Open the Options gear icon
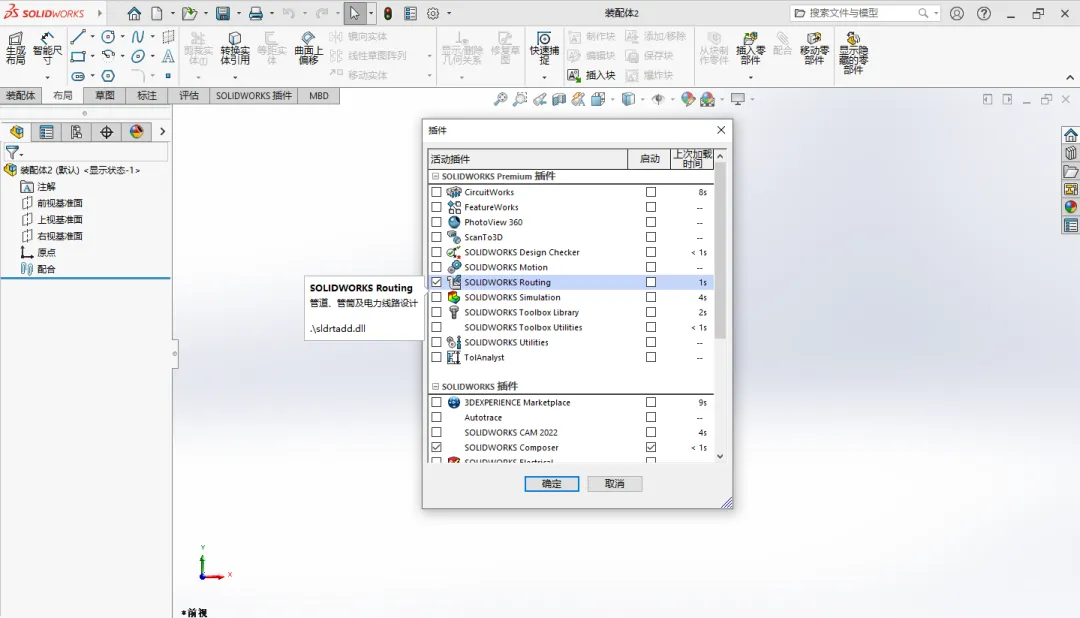This screenshot has height=618, width=1080. pos(433,13)
